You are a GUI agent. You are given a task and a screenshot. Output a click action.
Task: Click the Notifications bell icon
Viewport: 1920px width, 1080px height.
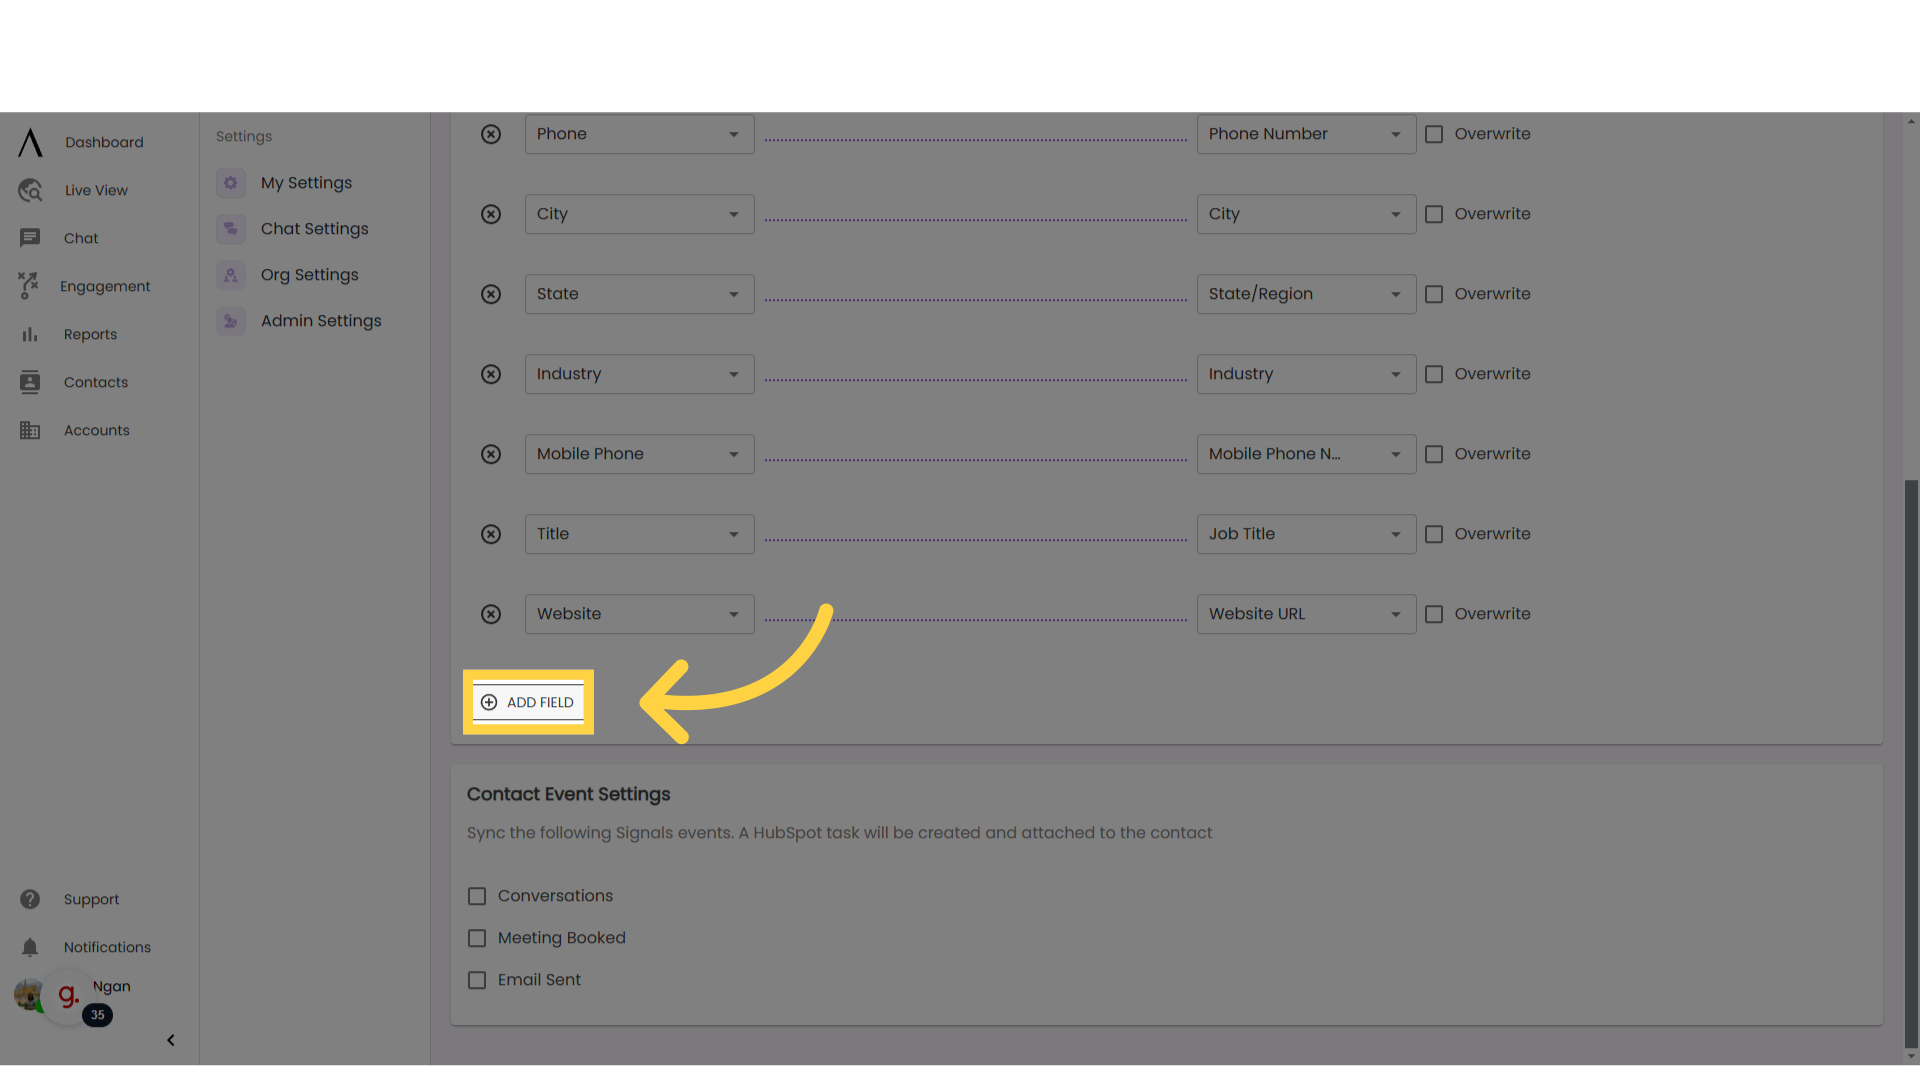tap(29, 947)
